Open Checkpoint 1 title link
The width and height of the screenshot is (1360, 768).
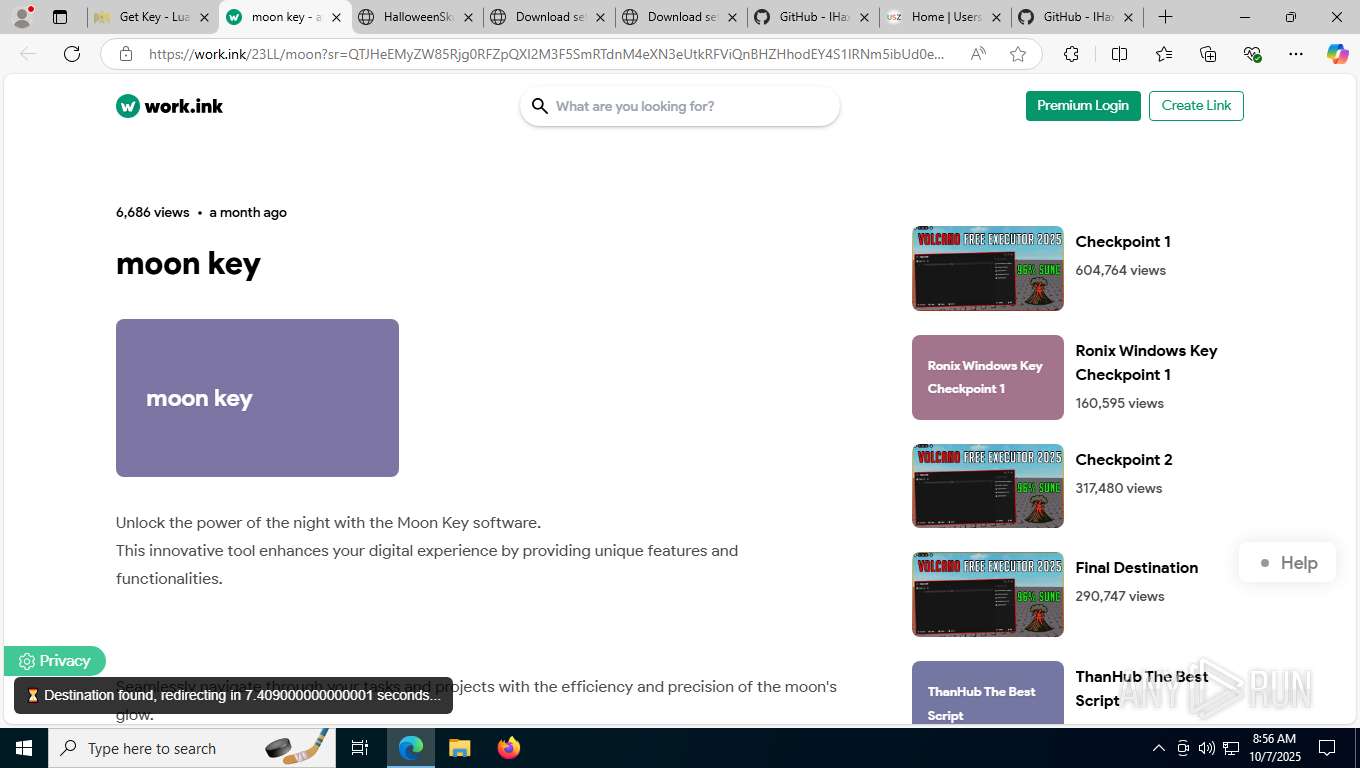coord(1123,242)
